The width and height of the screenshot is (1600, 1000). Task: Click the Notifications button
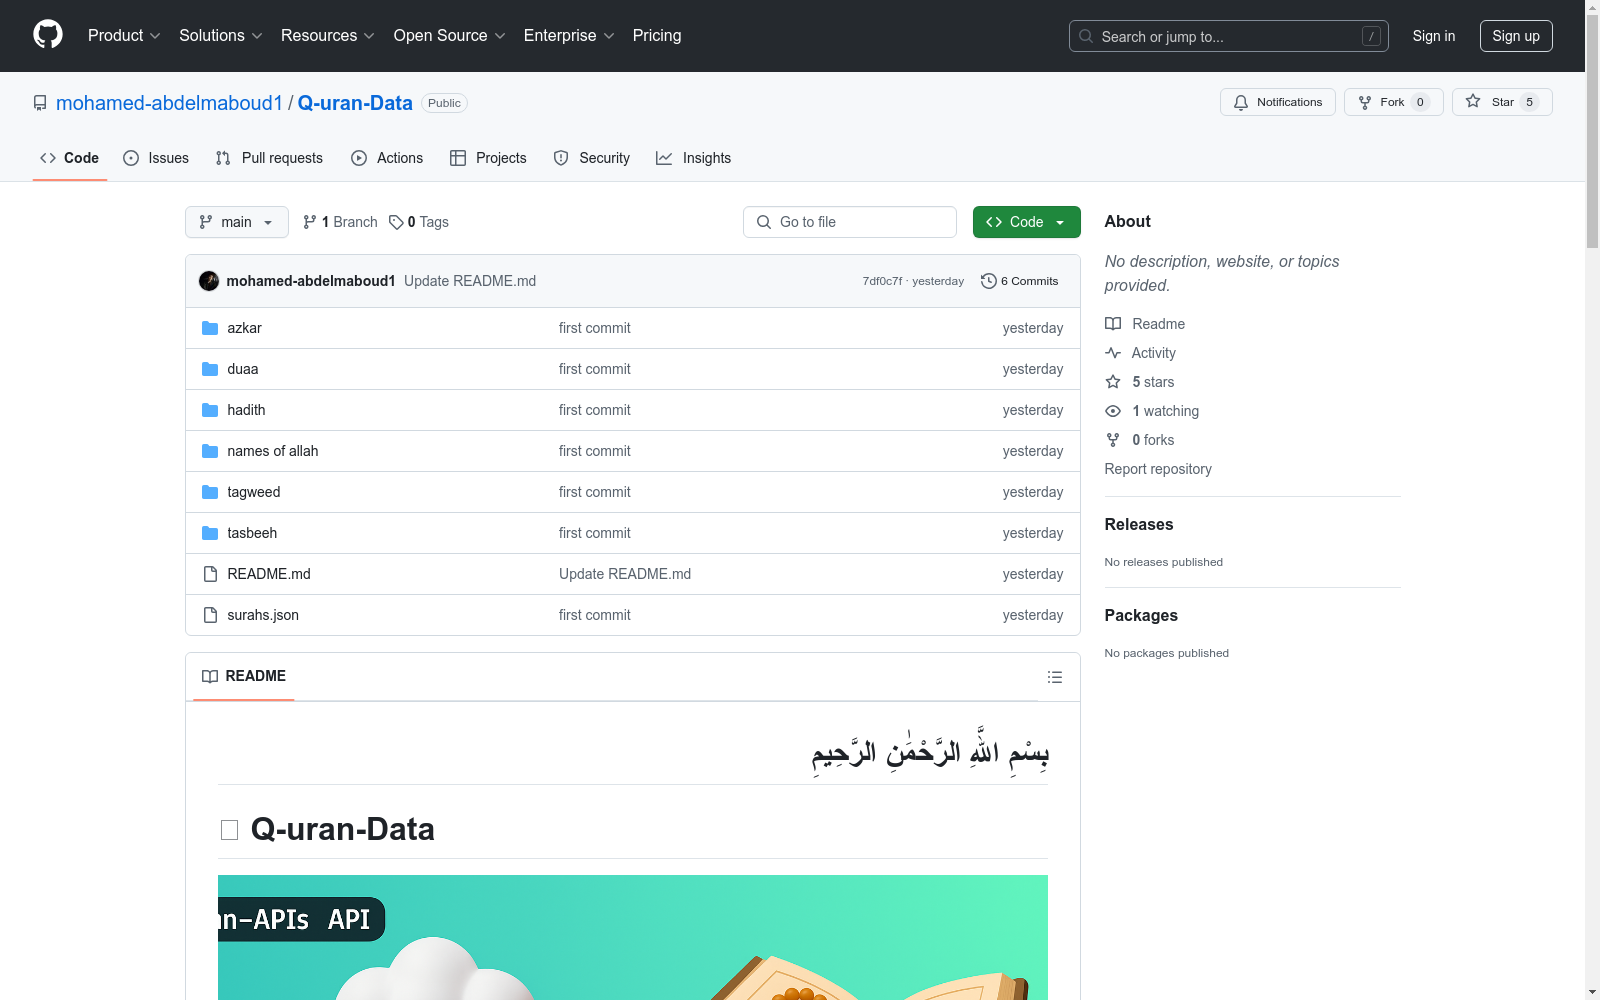1278,102
